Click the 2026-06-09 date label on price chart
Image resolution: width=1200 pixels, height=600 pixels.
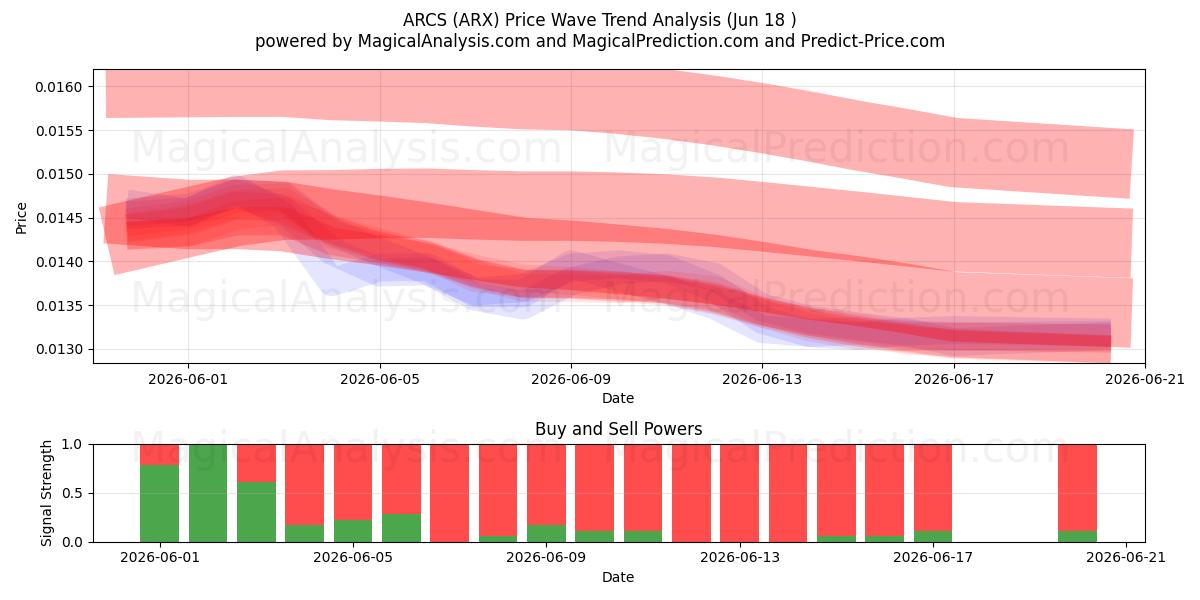571,379
